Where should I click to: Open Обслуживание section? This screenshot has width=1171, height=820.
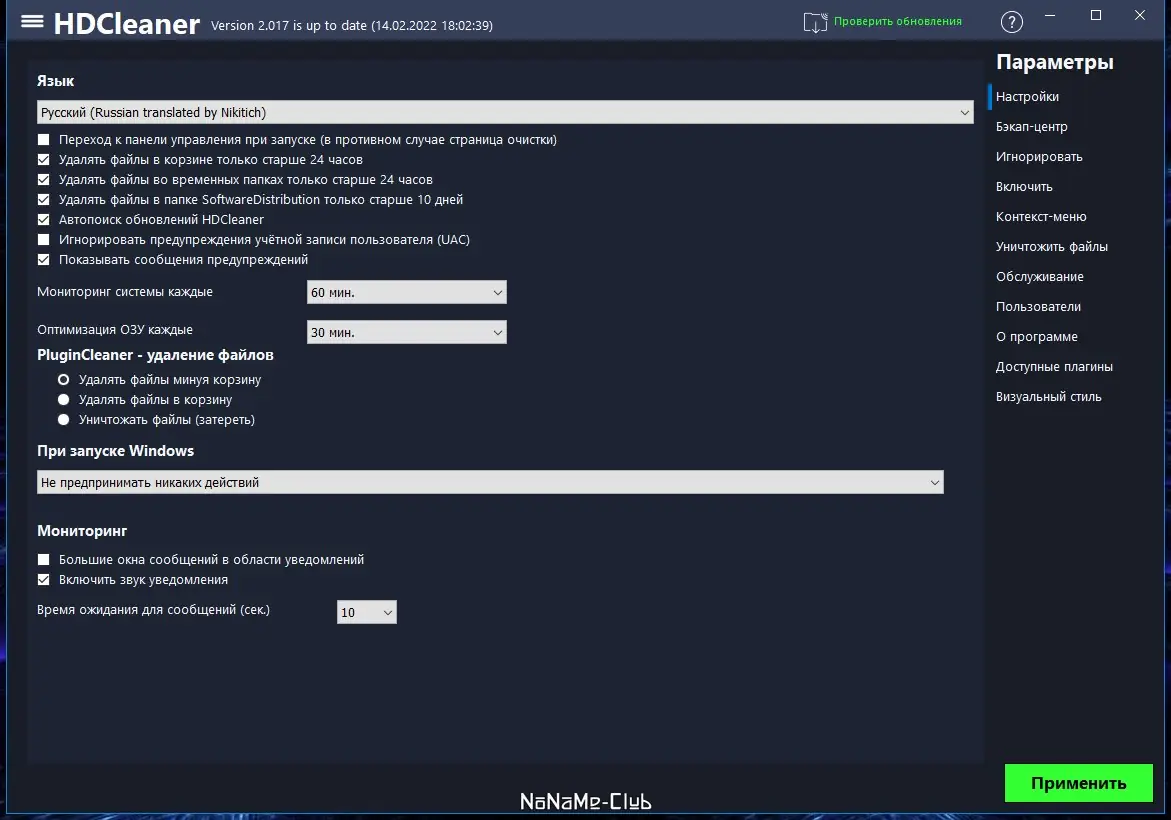click(x=1040, y=276)
